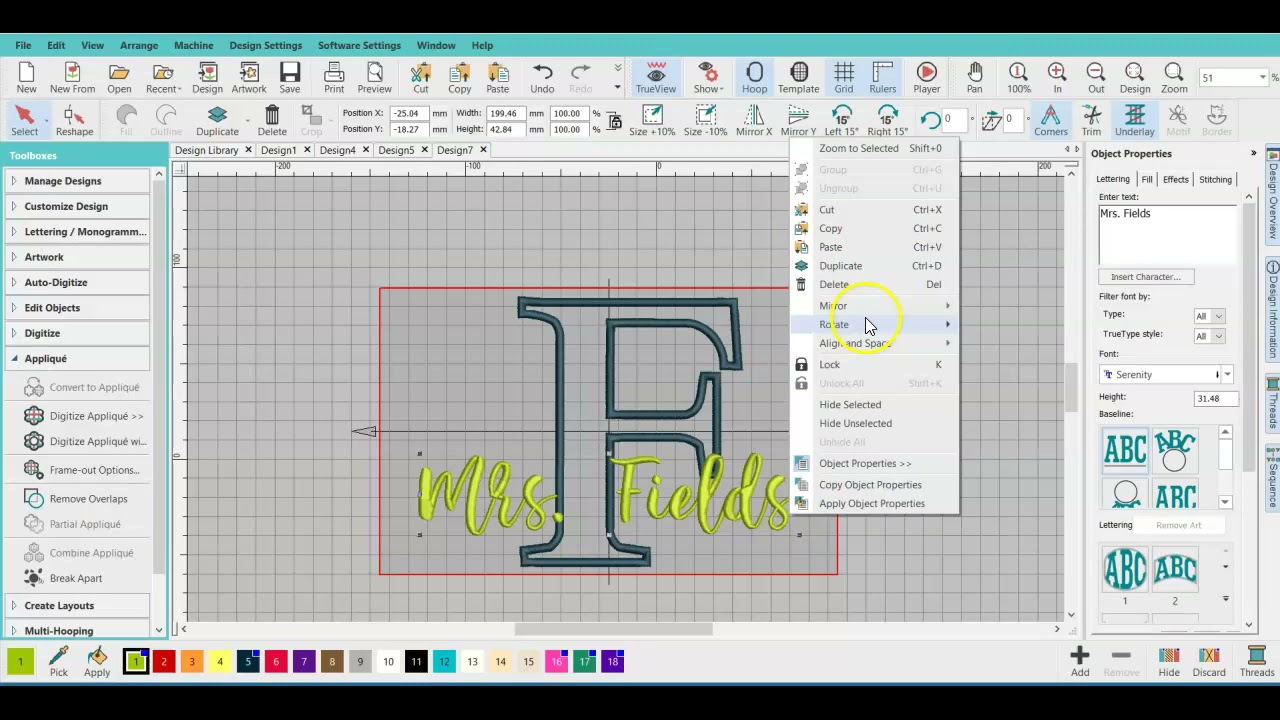This screenshot has width=1280, height=720.
Task: Click Add color icon
Action: tap(1080, 662)
